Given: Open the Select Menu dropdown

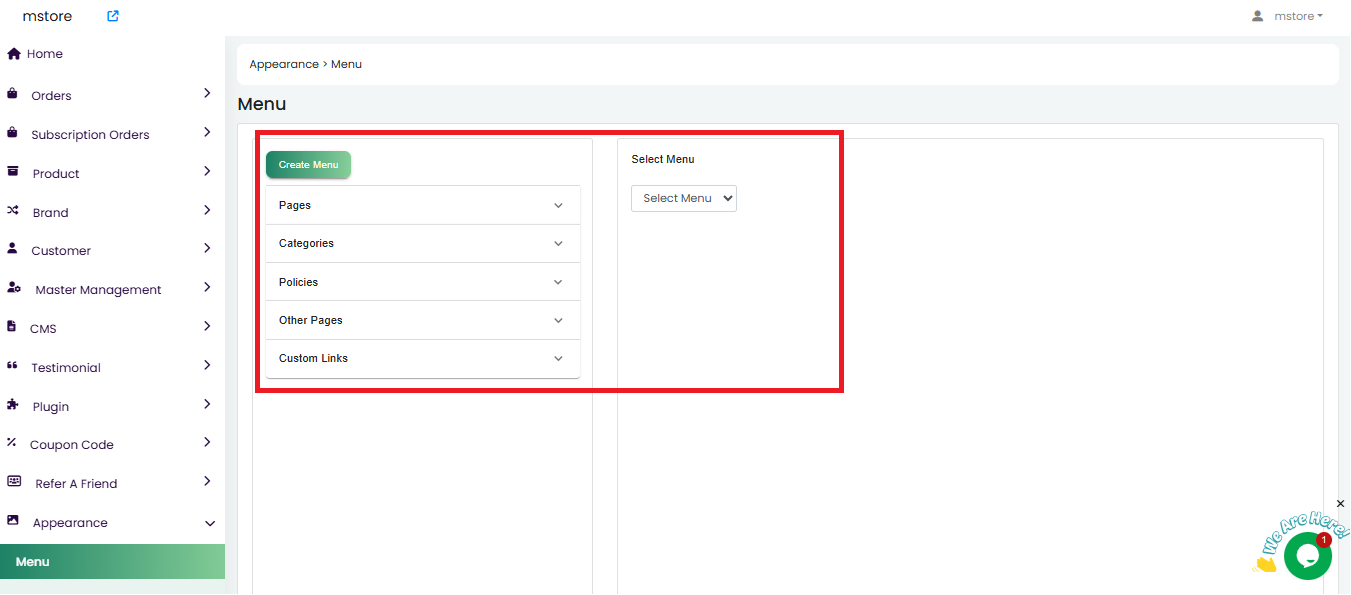Looking at the screenshot, I should point(684,198).
